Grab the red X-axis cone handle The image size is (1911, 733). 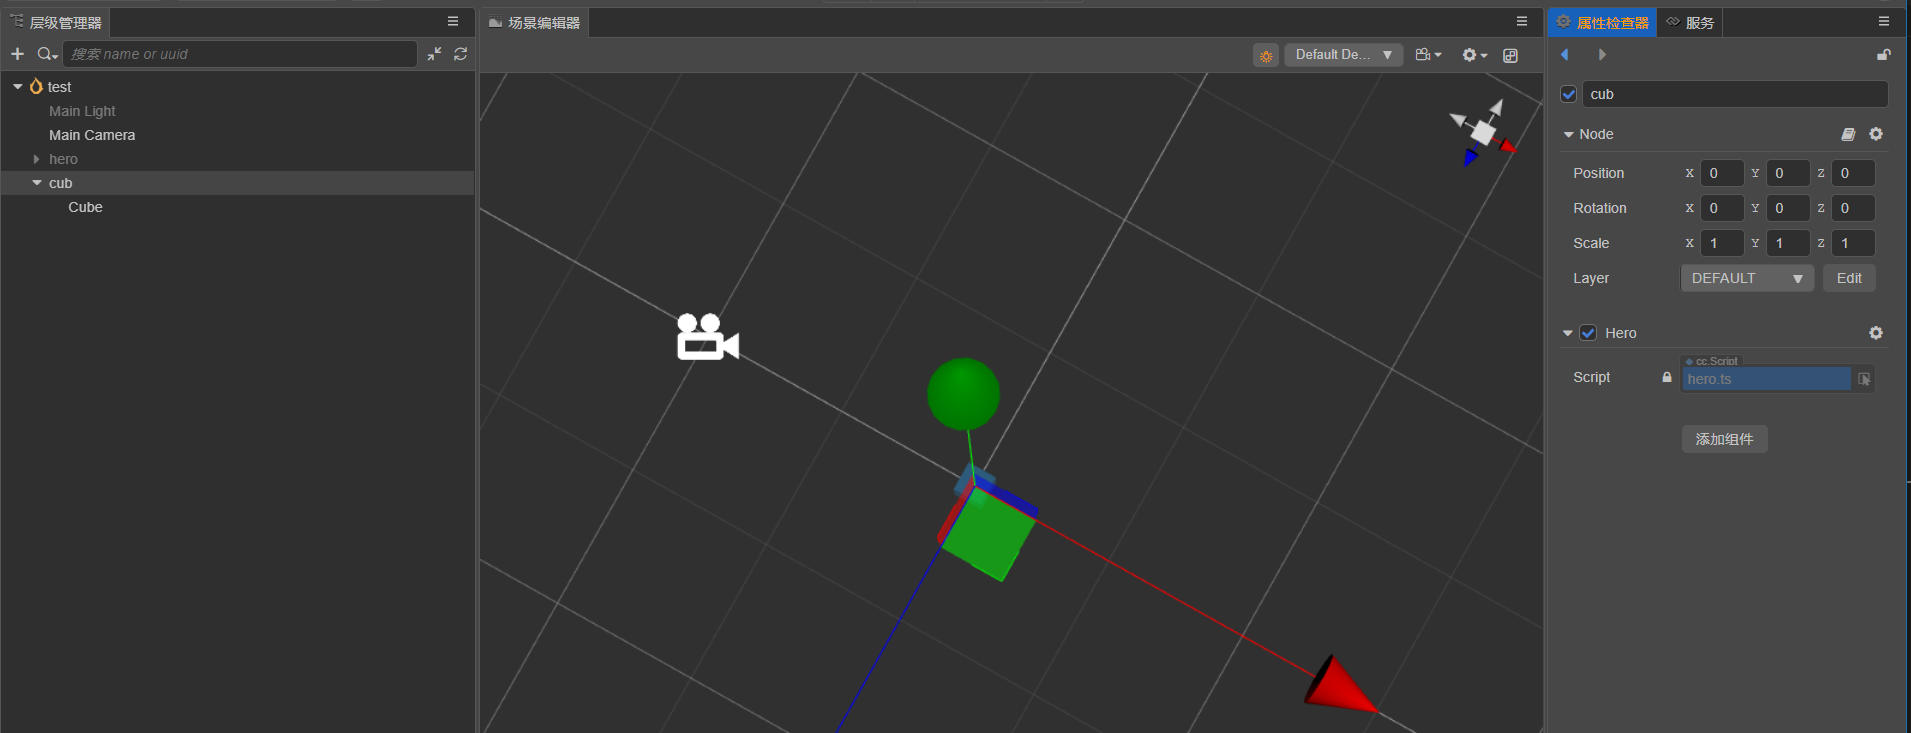pos(1339,684)
